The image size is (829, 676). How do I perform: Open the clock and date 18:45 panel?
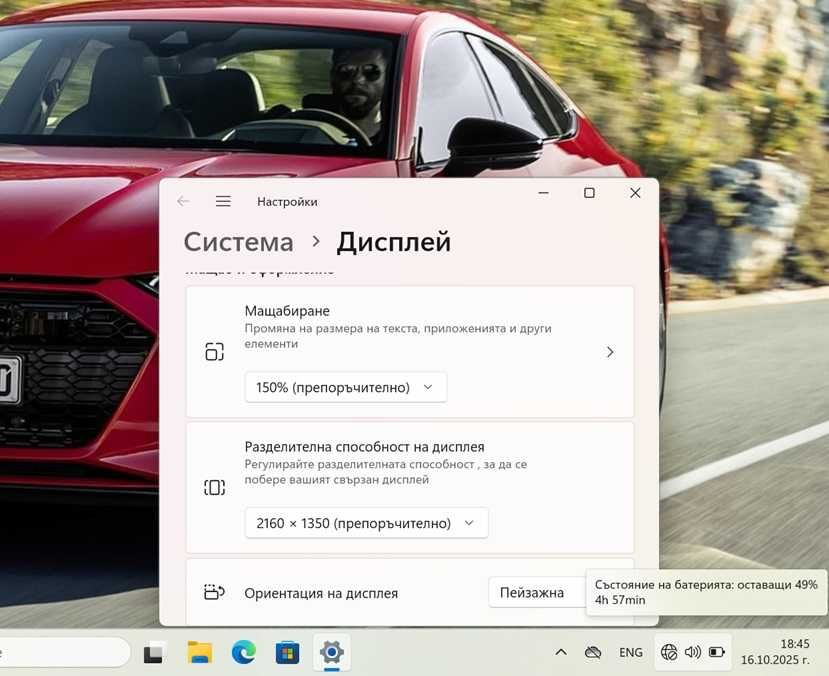[775, 652]
